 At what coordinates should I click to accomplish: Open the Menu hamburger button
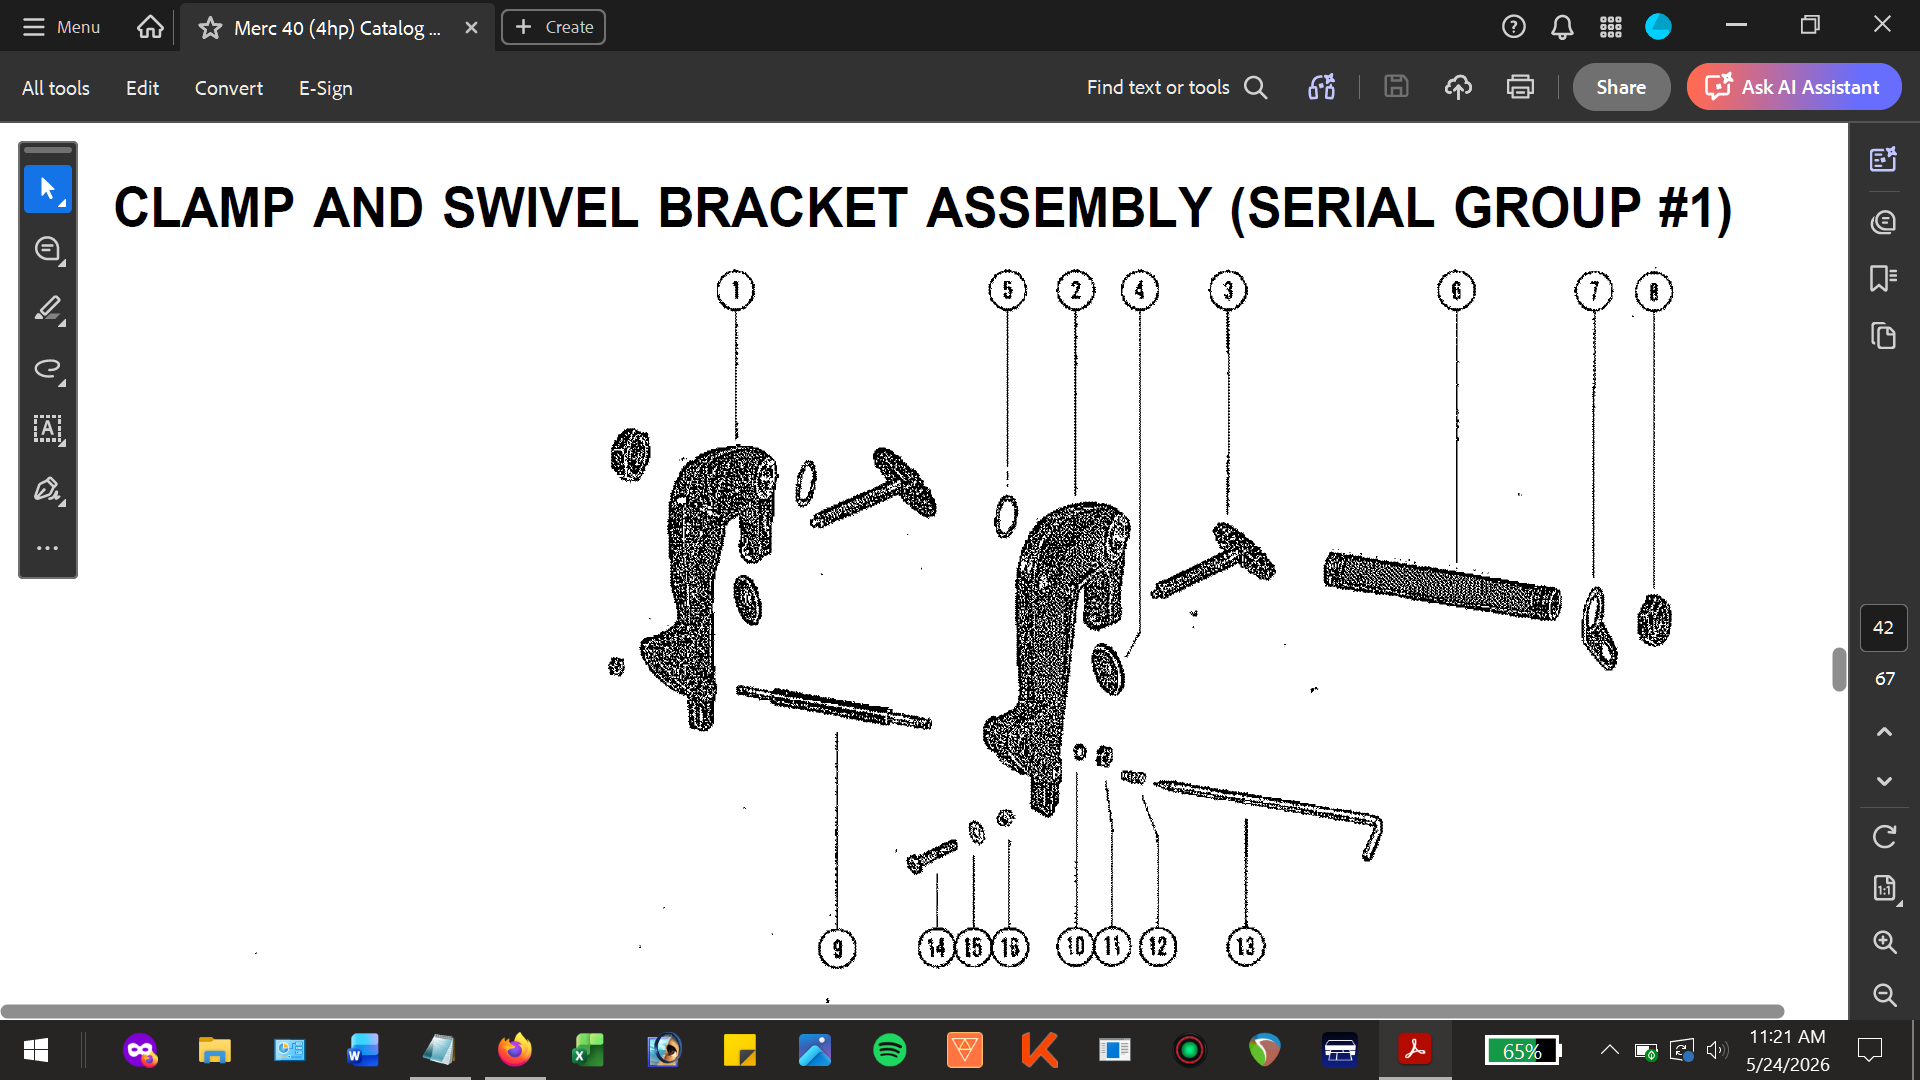pyautogui.click(x=61, y=27)
